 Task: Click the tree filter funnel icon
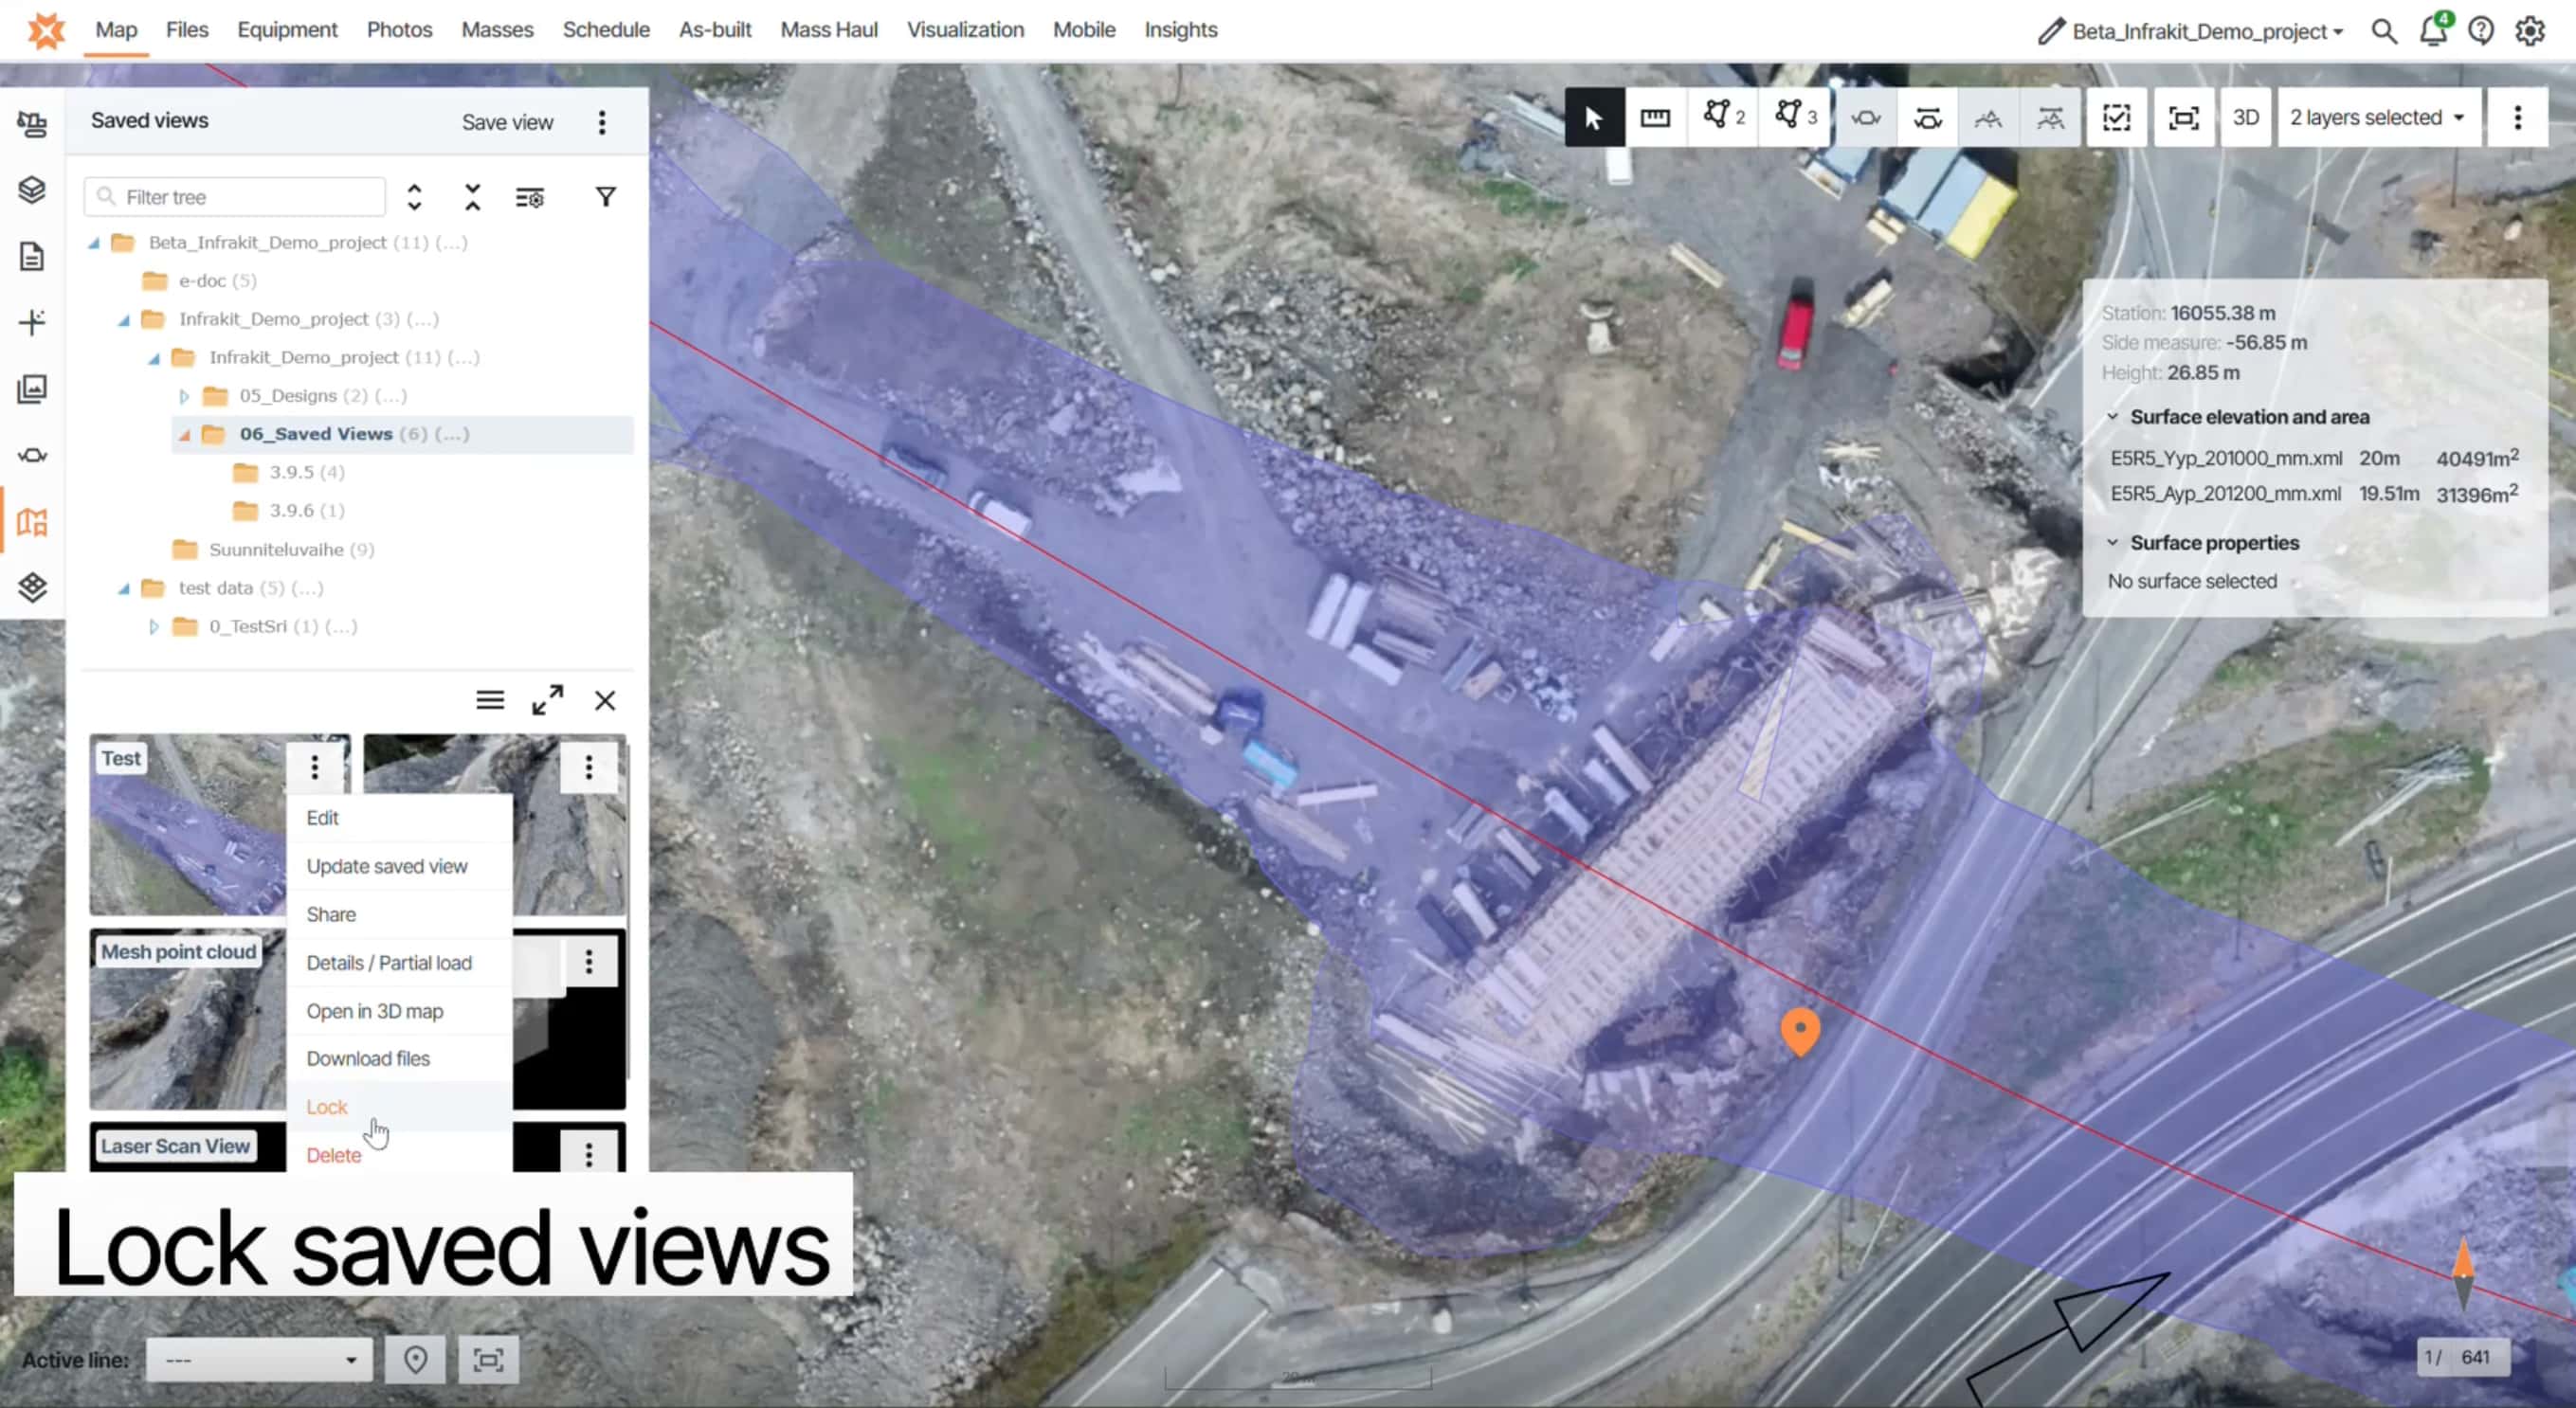pyautogui.click(x=605, y=197)
